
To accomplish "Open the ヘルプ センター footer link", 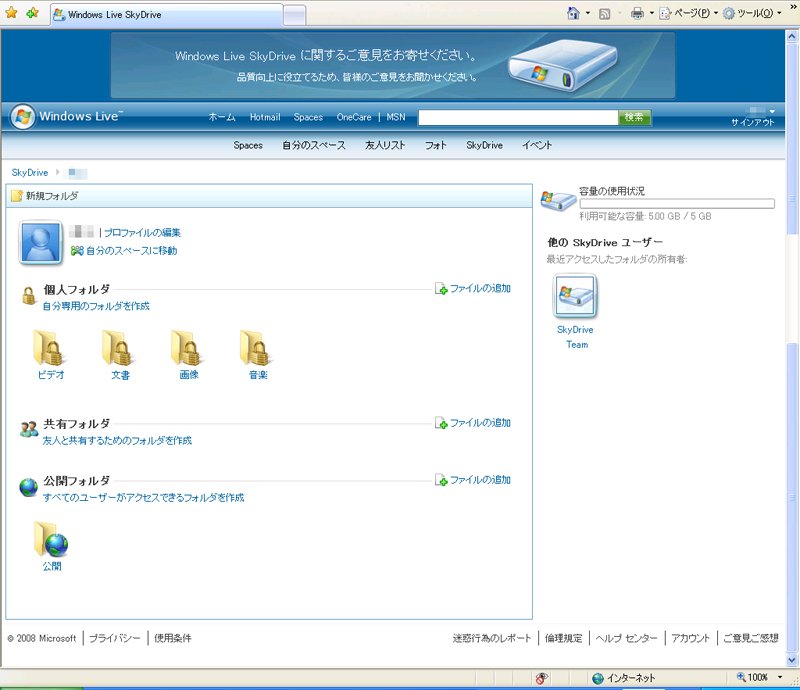I will coord(627,638).
